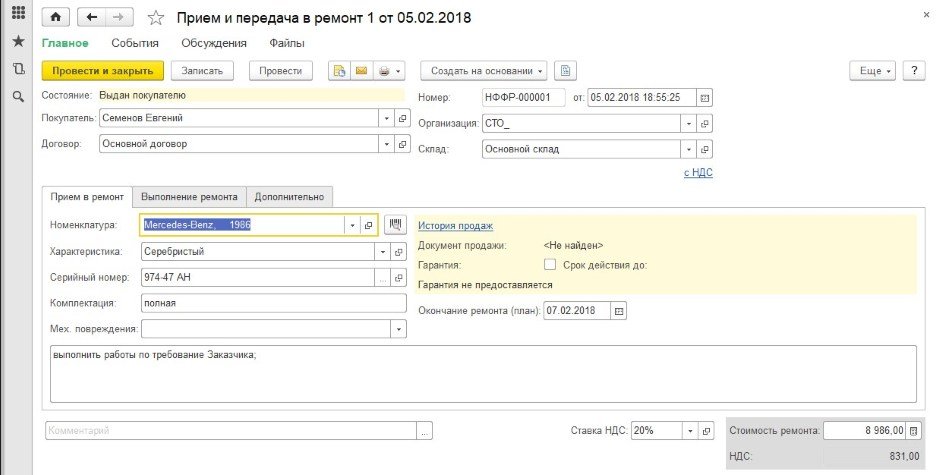Focus the Стоимость ремонта amount field

click(864, 430)
